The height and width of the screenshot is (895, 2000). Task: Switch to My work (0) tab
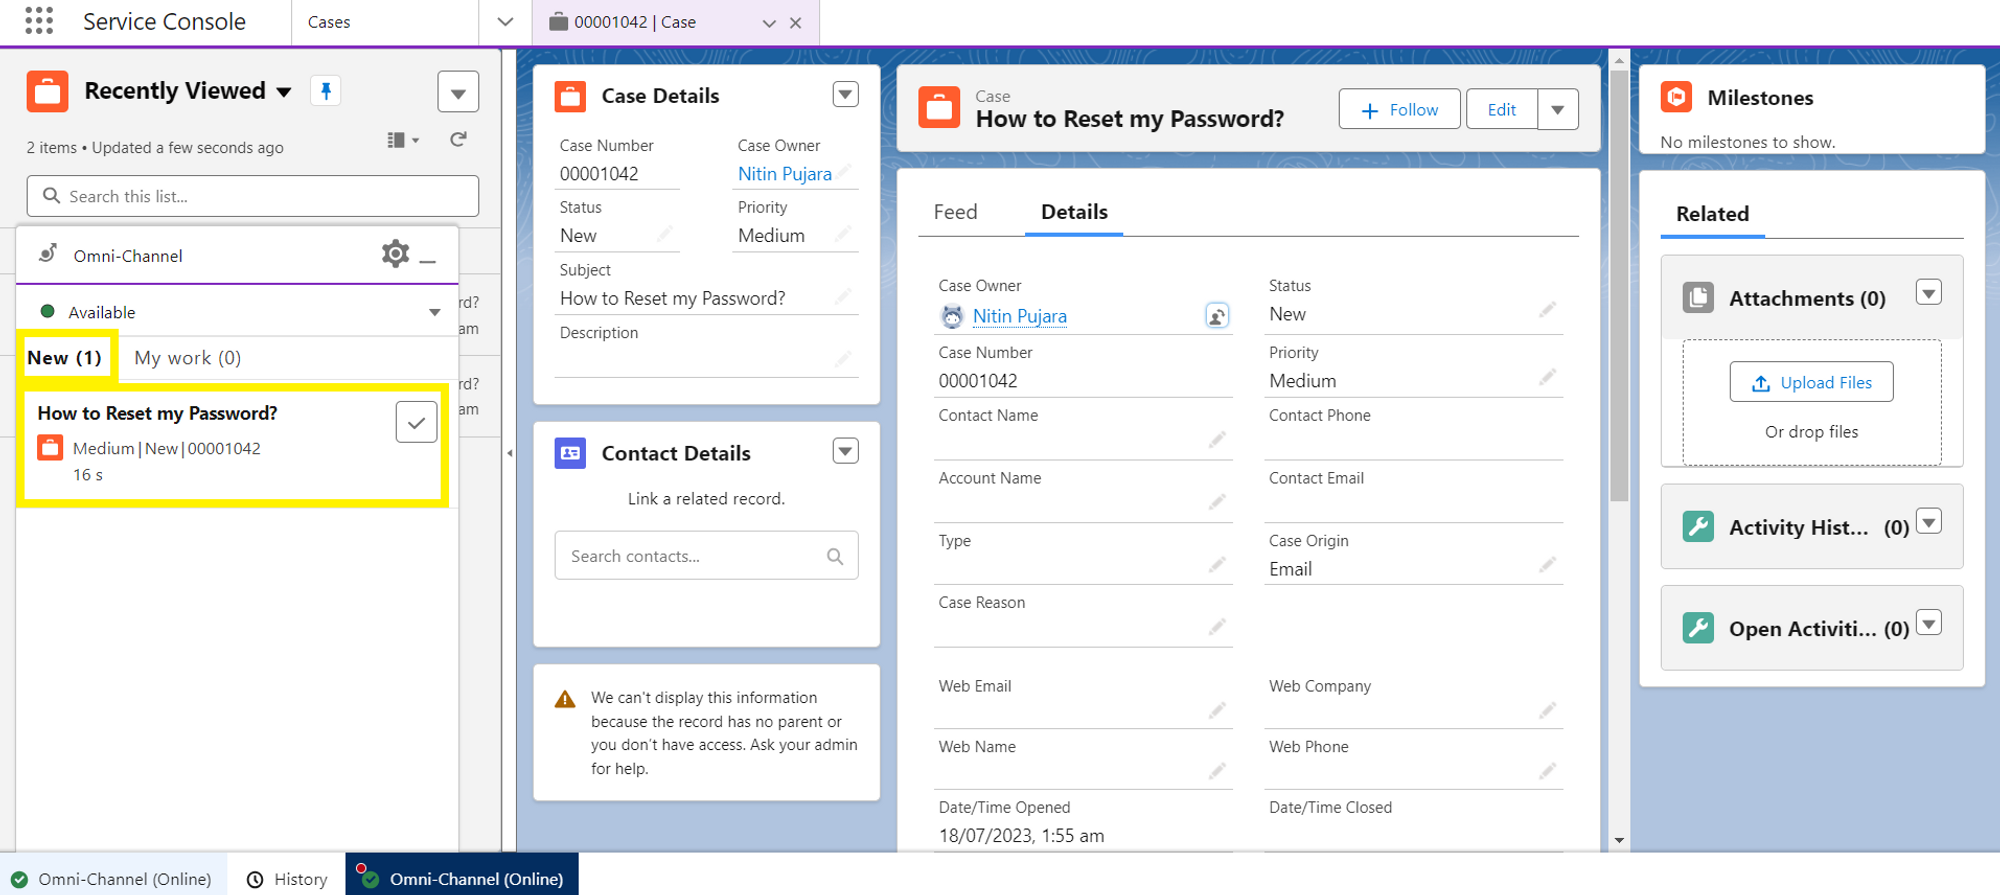click(x=188, y=358)
